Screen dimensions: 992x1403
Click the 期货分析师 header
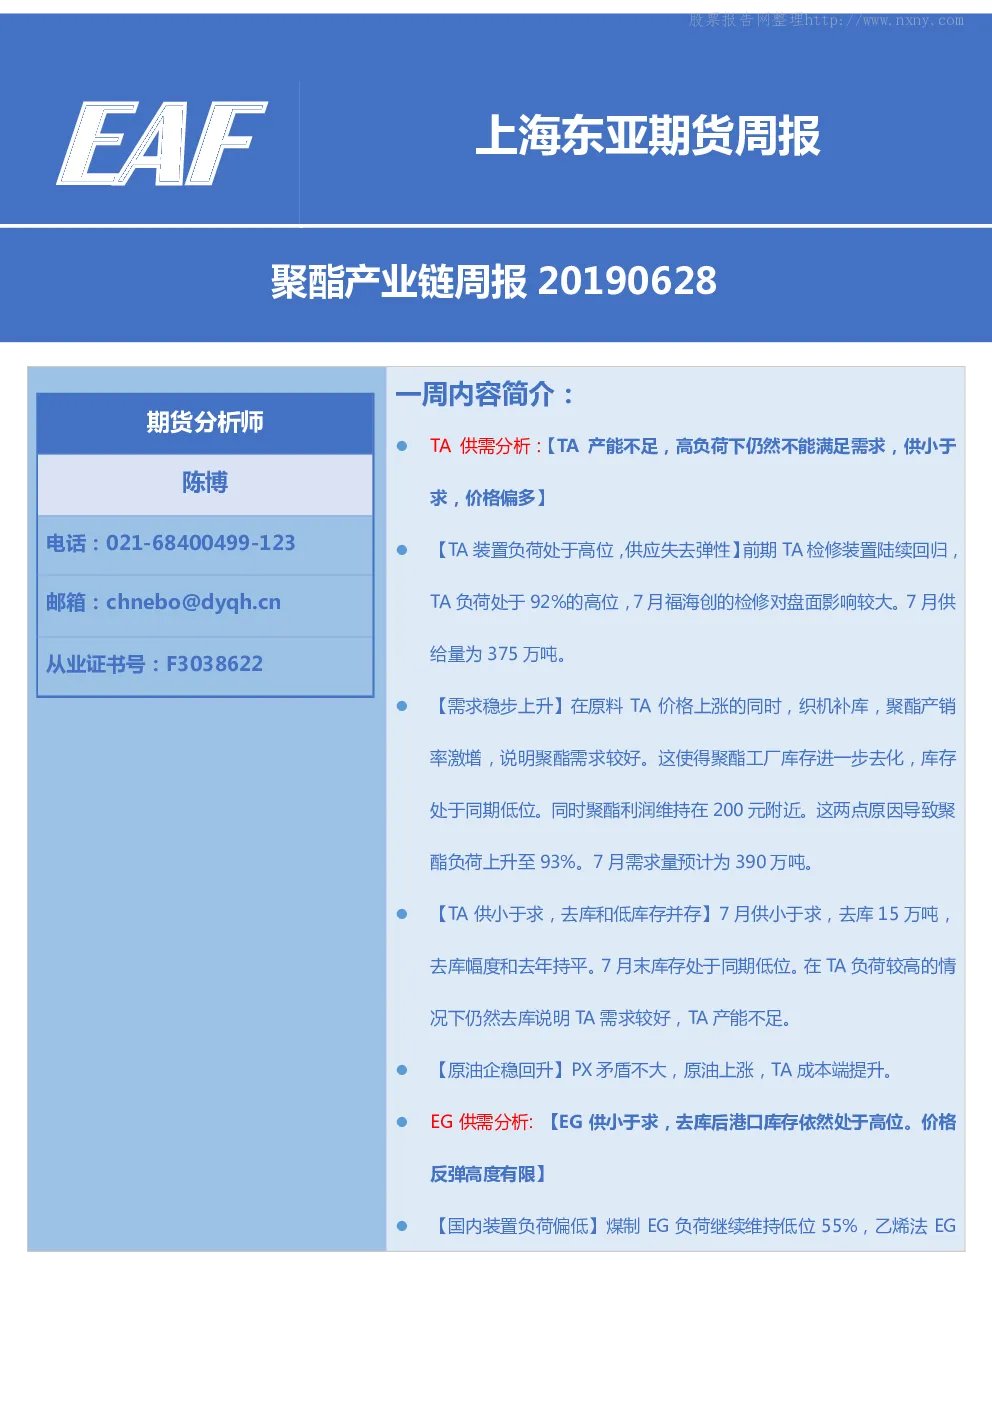[x=205, y=422]
